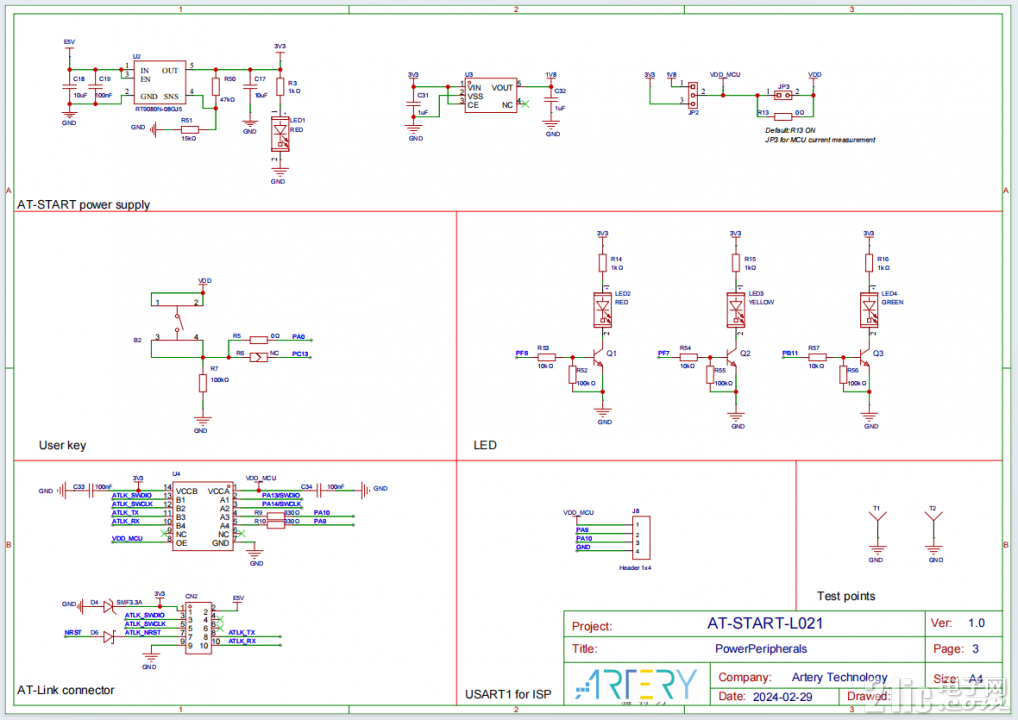Select the B2 user key switch symbol
This screenshot has width=1018, height=720.
(177, 325)
